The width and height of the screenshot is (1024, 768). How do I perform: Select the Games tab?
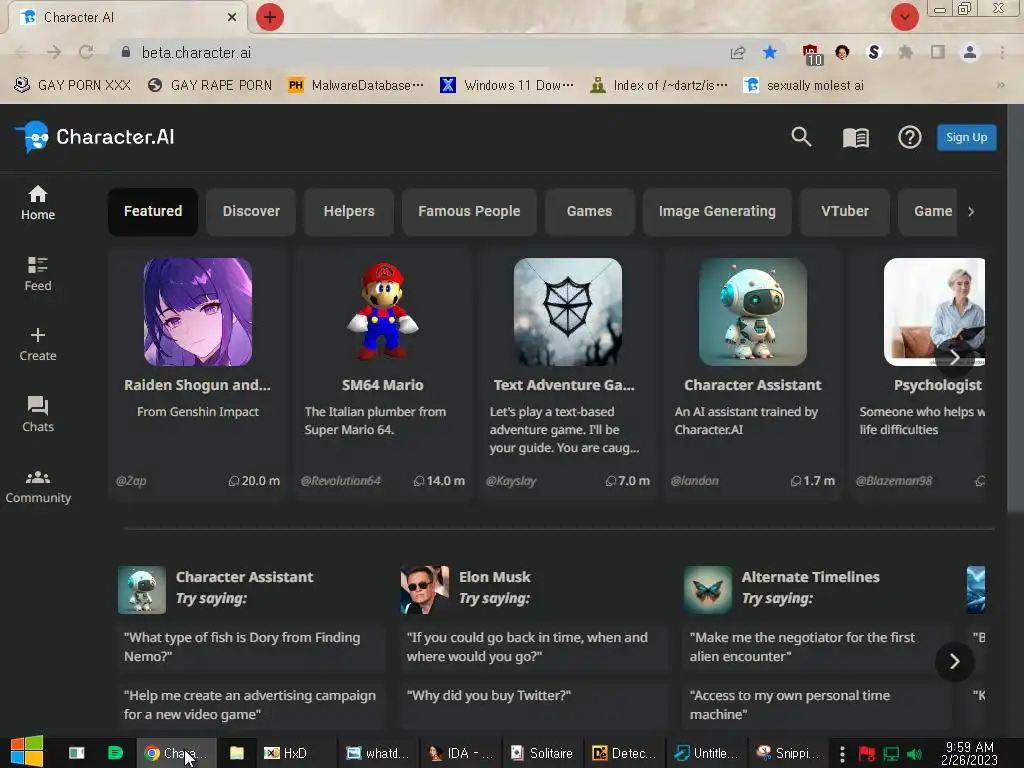[x=589, y=212]
